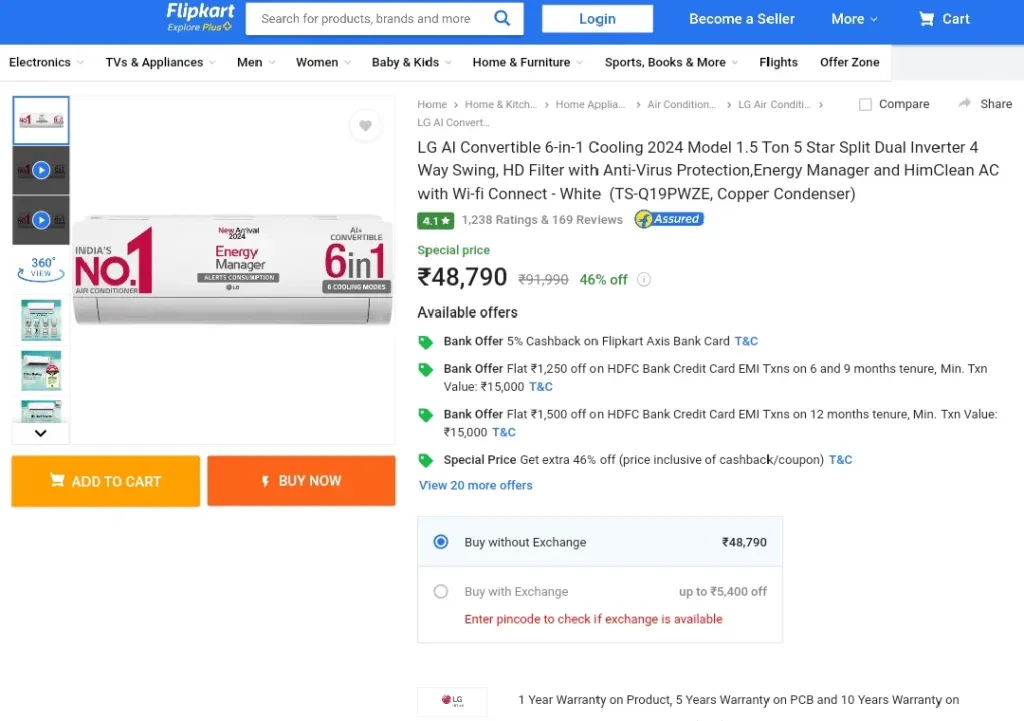Select Buy with Exchange option
This screenshot has width=1024, height=721.
coord(441,592)
